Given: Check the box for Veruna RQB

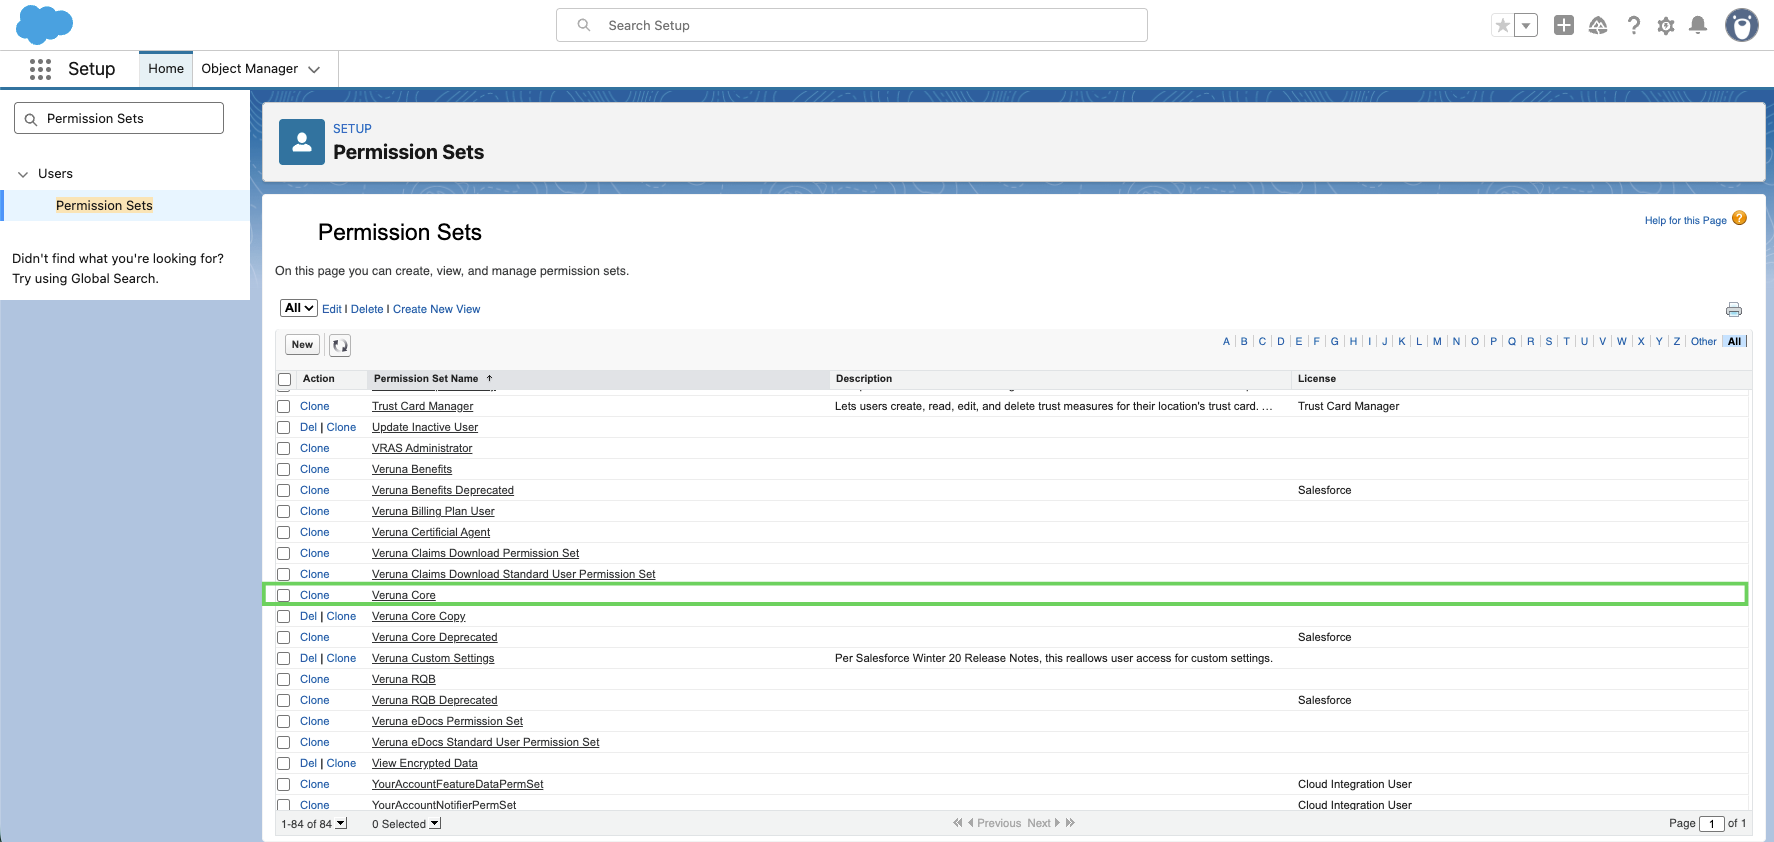Looking at the screenshot, I should tap(284, 680).
